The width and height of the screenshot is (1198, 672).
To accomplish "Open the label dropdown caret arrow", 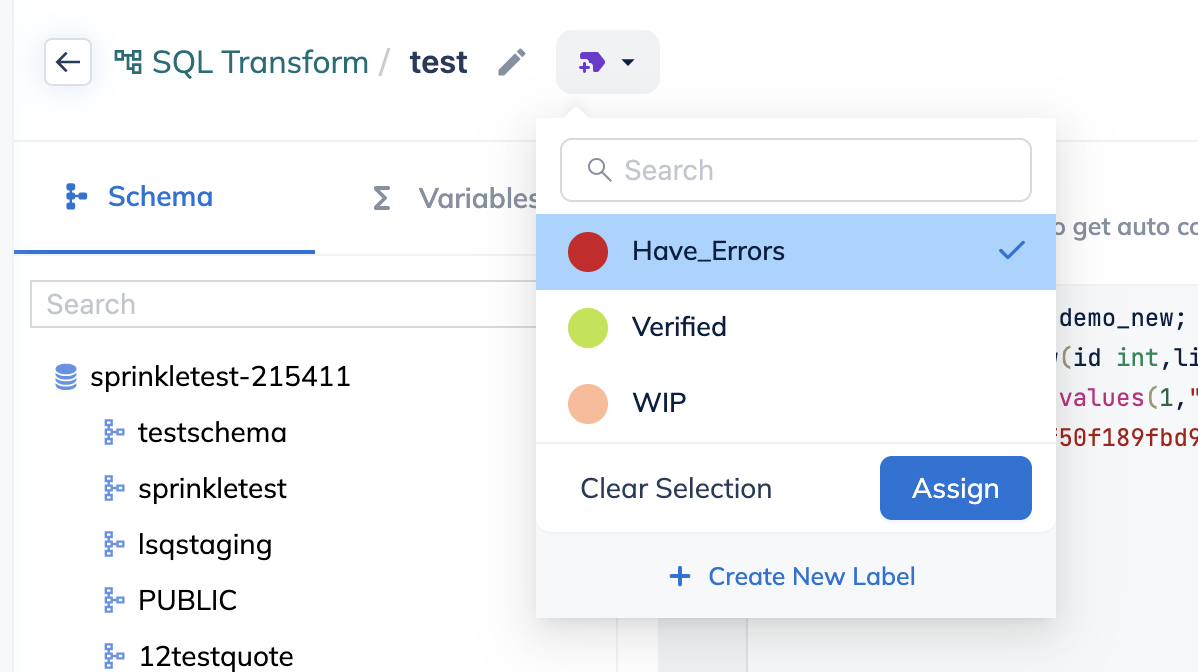I will (628, 63).
